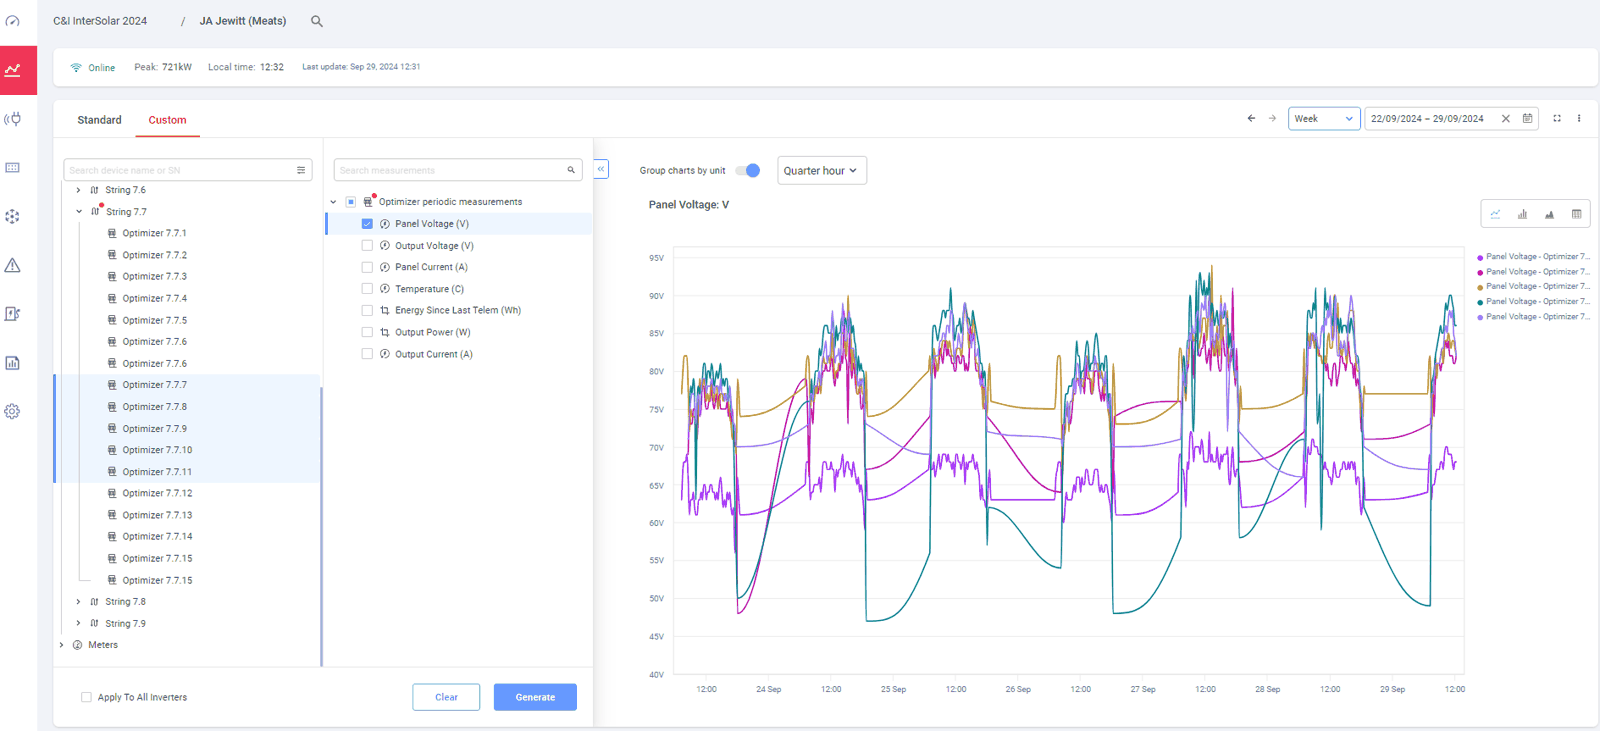The height and width of the screenshot is (731, 1600).
Task: Switch to area chart view
Action: tap(1549, 214)
